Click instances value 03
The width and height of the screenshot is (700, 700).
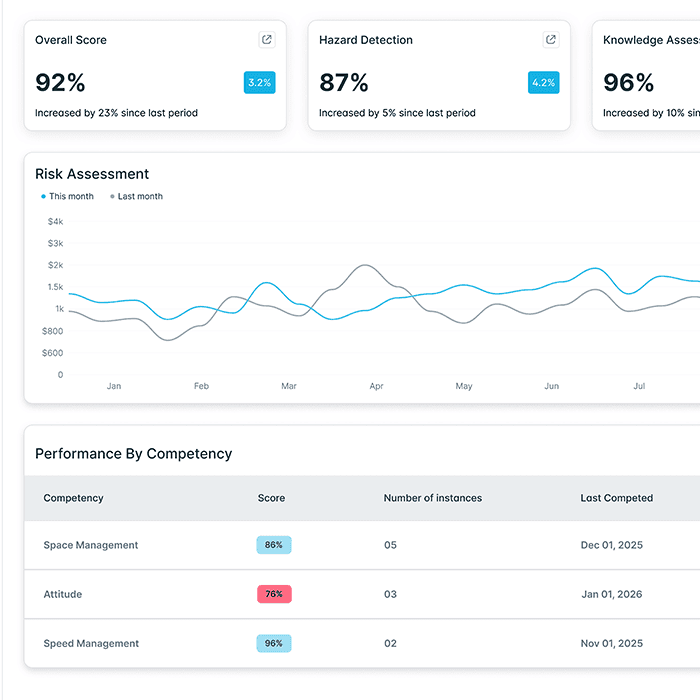pos(391,594)
